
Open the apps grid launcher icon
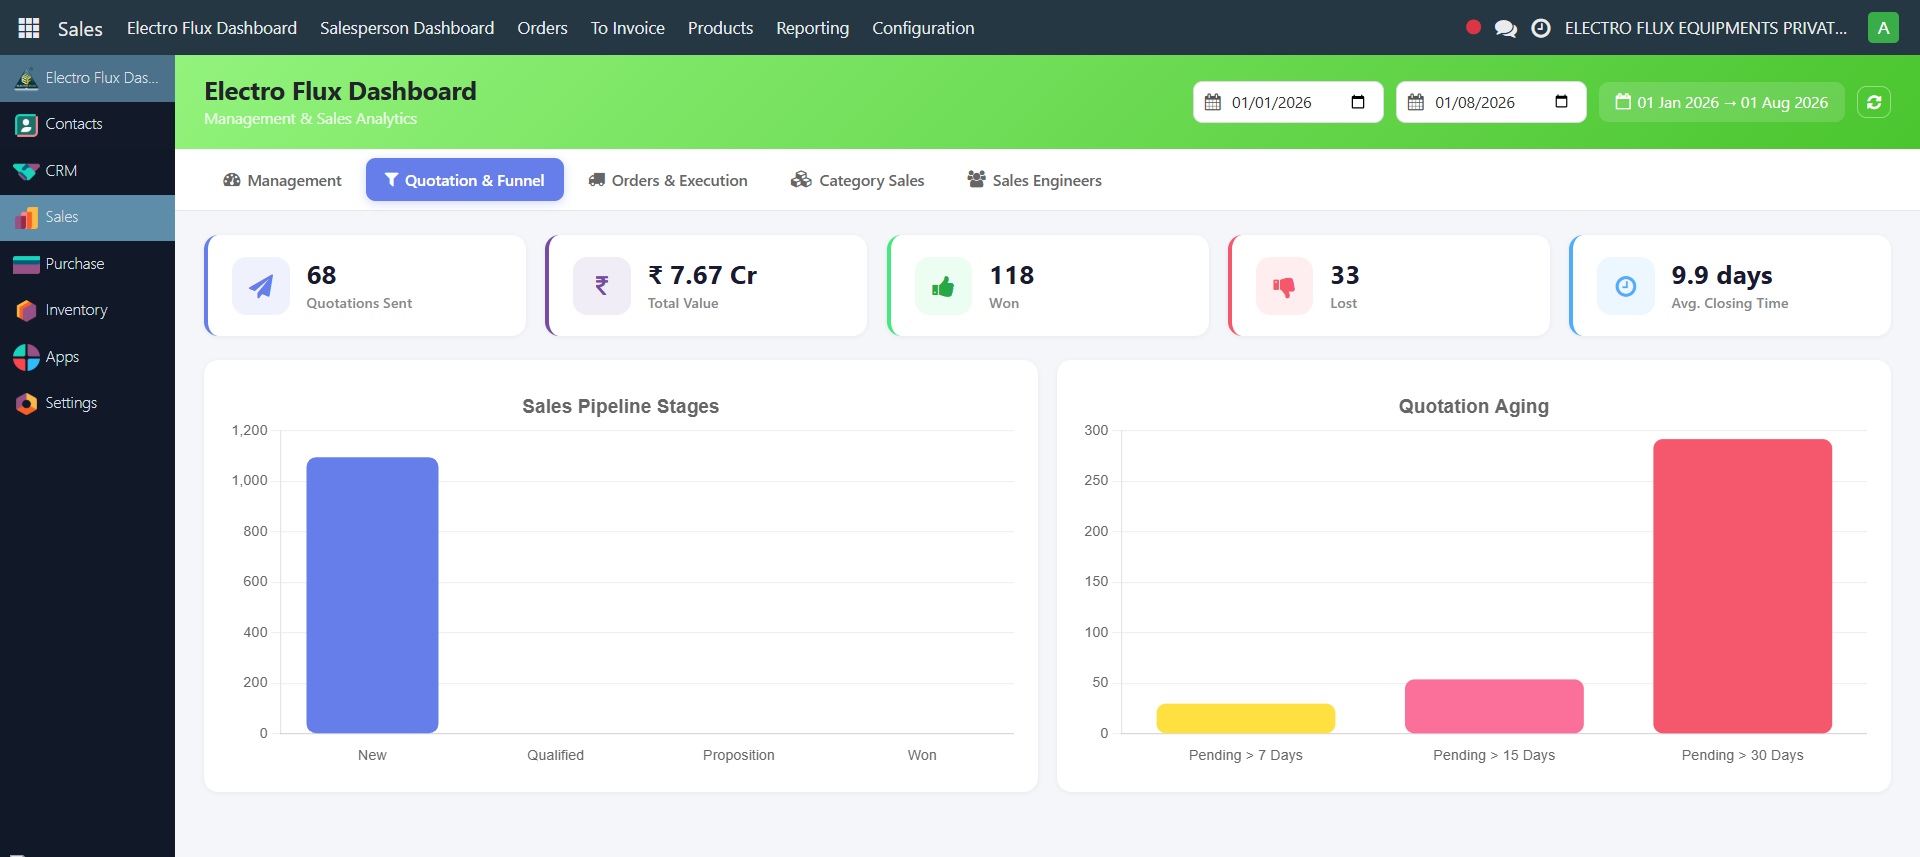point(29,28)
